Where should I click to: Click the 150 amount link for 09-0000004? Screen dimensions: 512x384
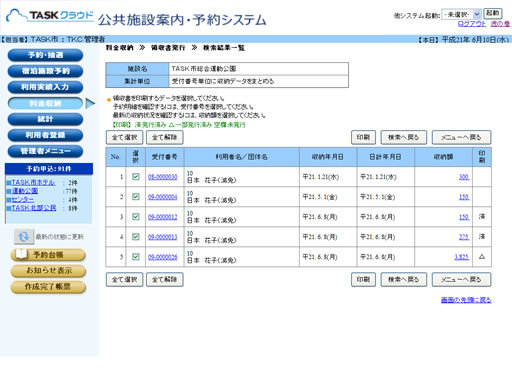(464, 197)
